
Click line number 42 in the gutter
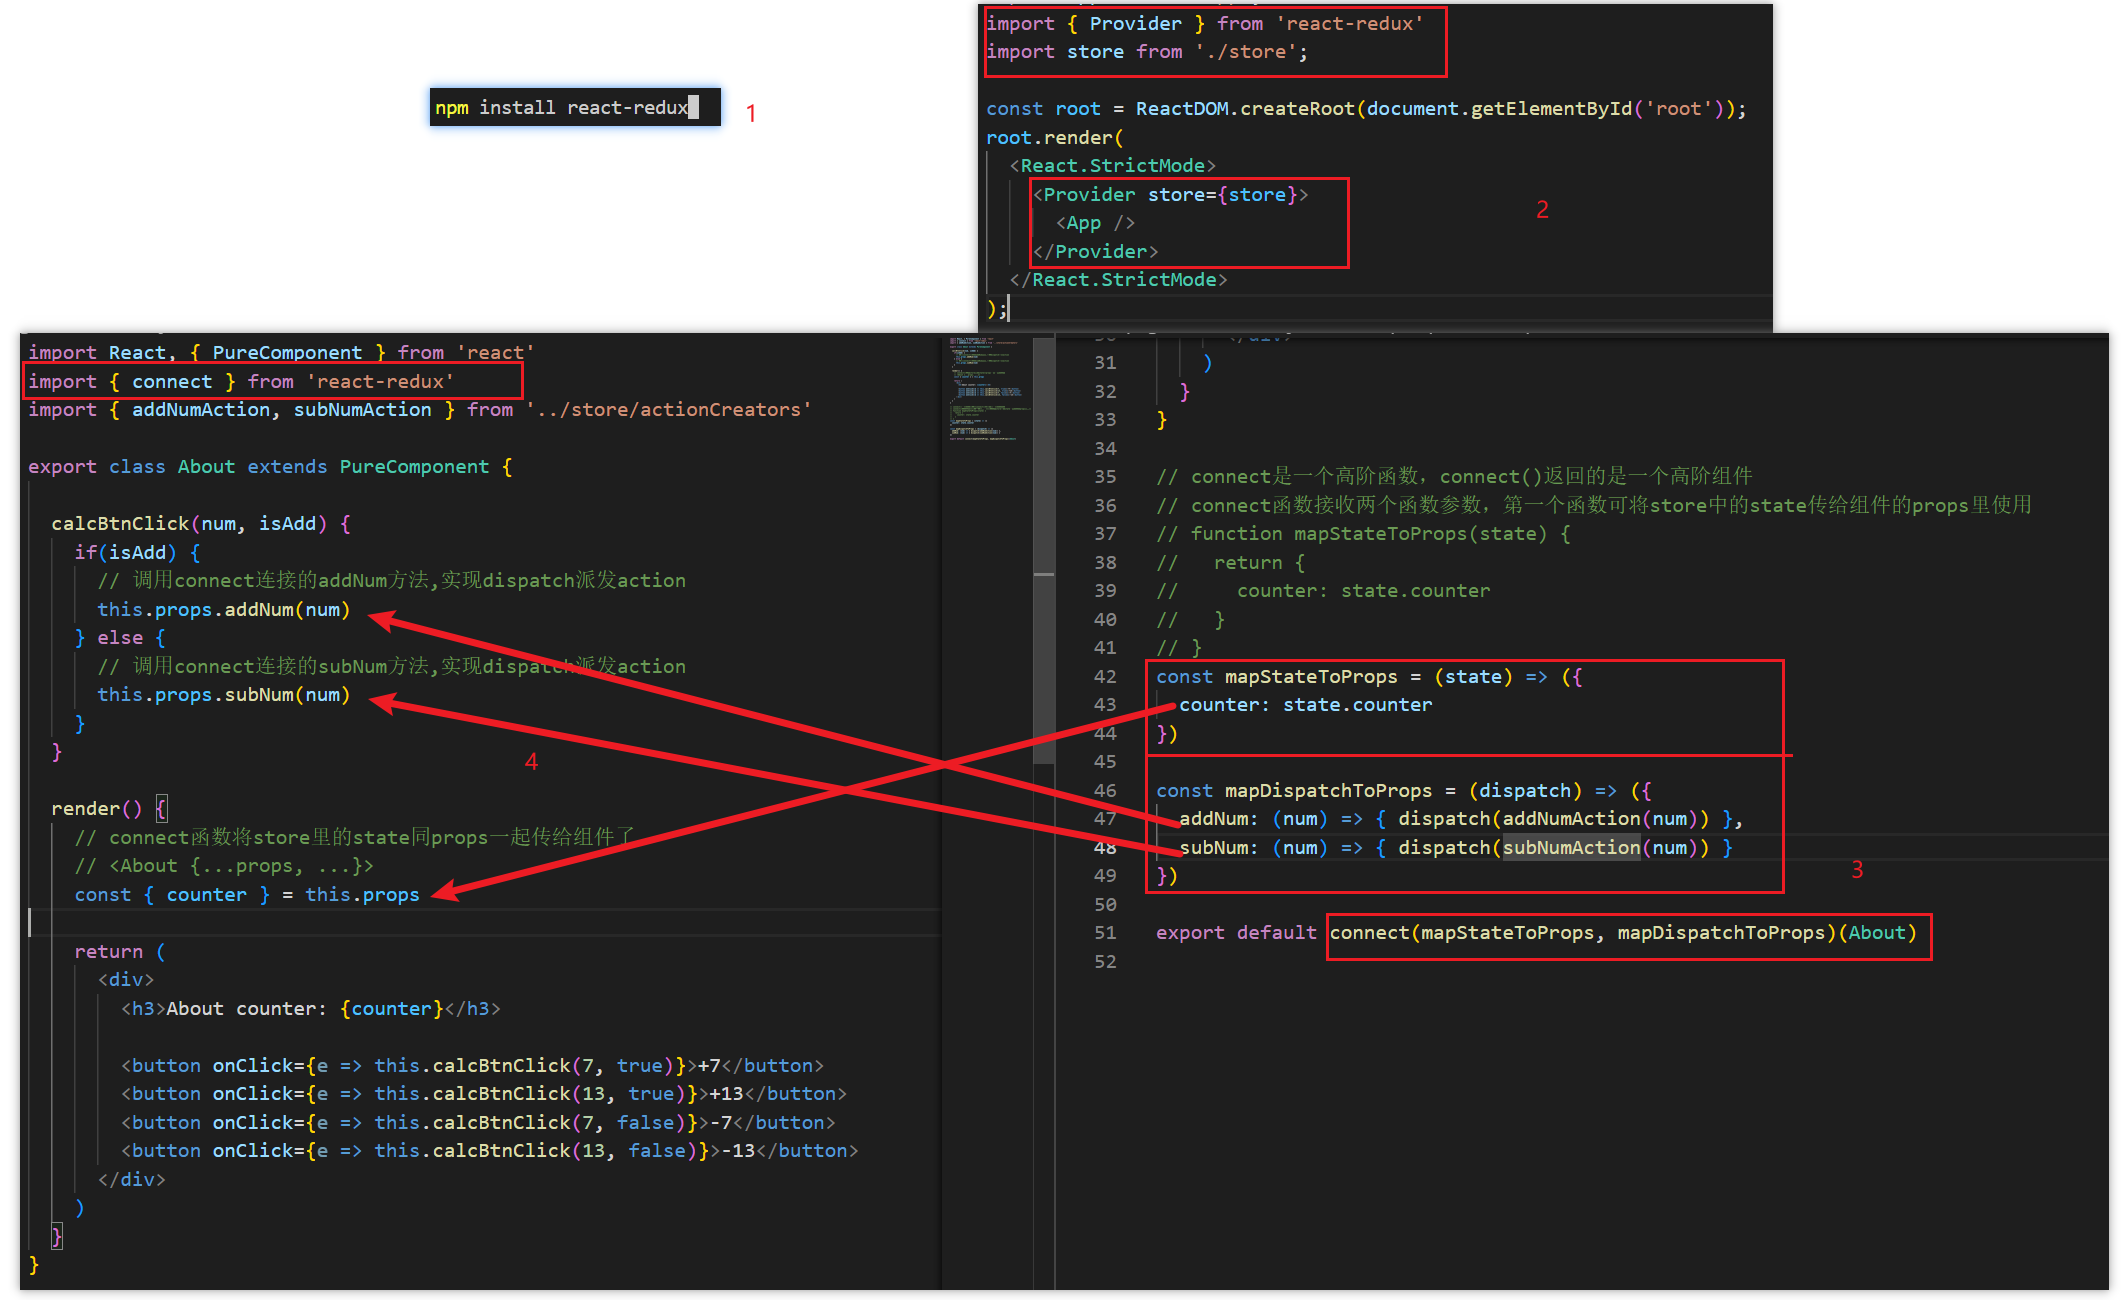coord(1105,676)
